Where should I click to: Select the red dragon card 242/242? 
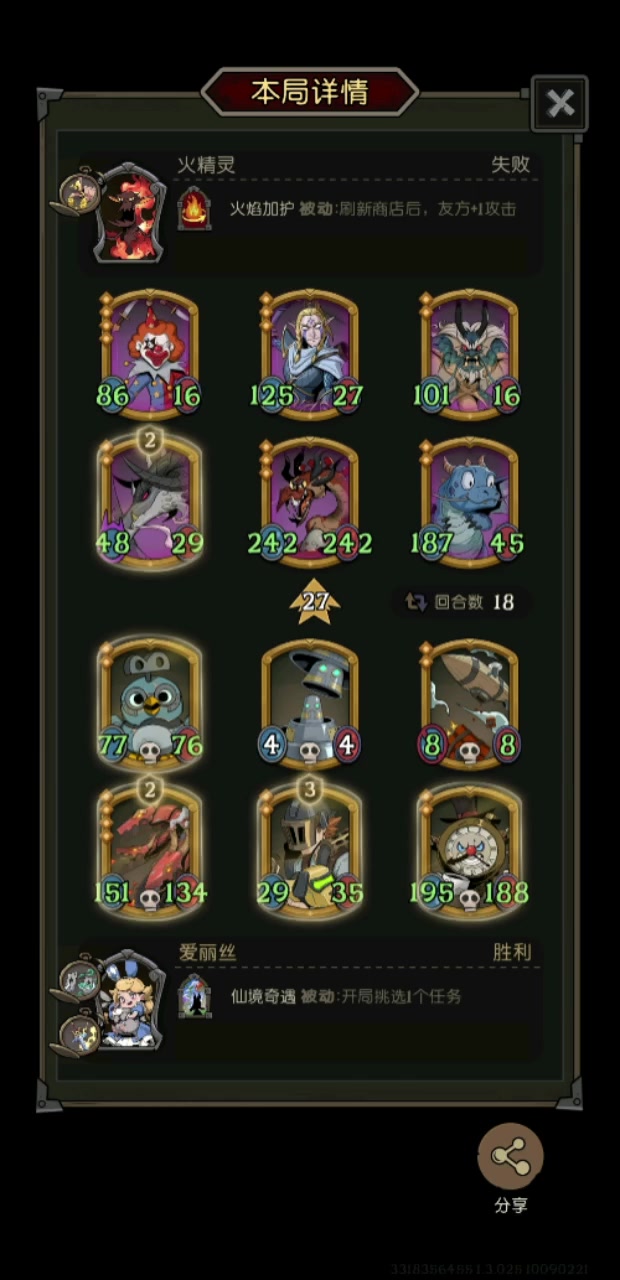coord(310,502)
